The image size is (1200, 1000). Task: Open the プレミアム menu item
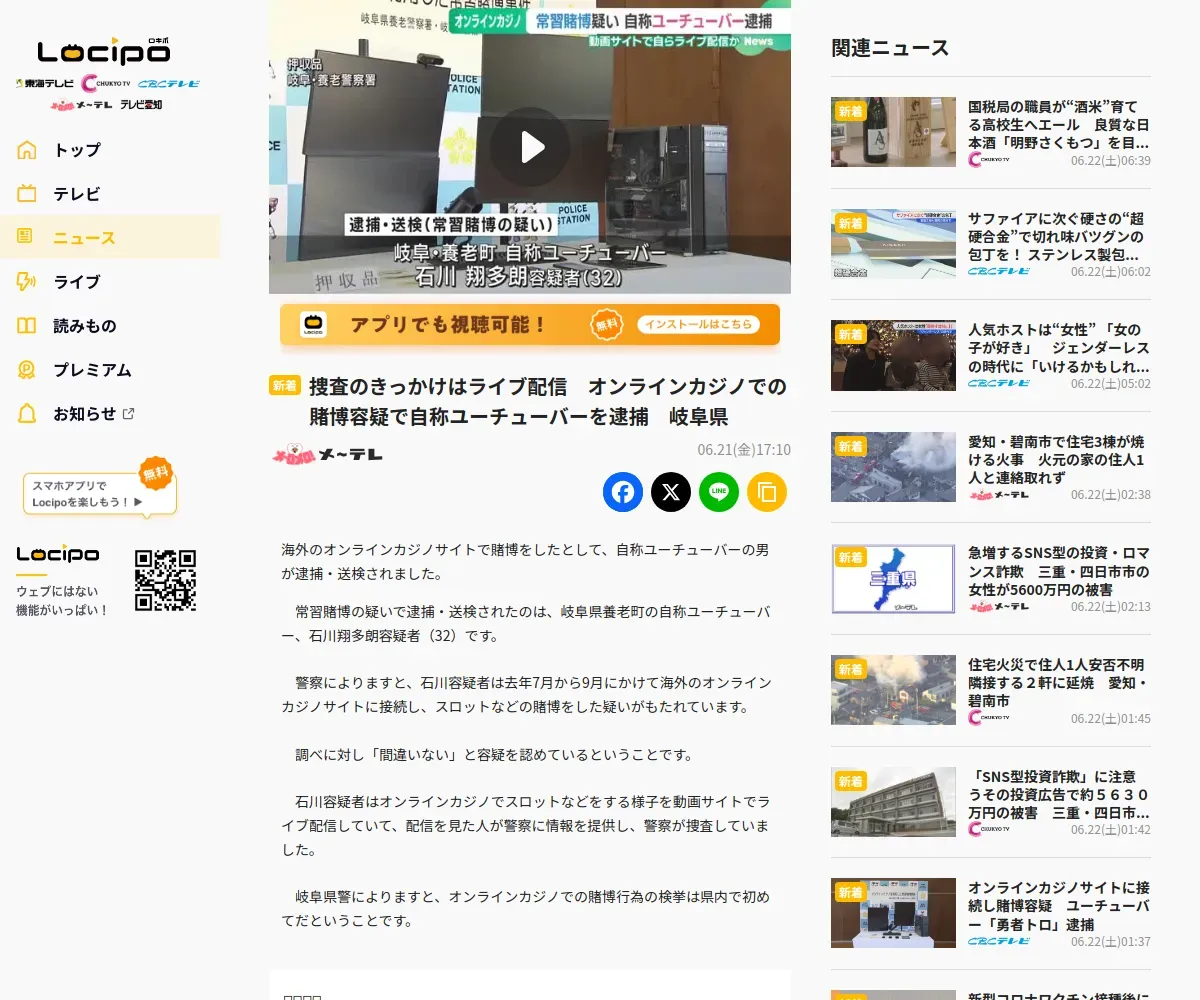(x=110, y=370)
